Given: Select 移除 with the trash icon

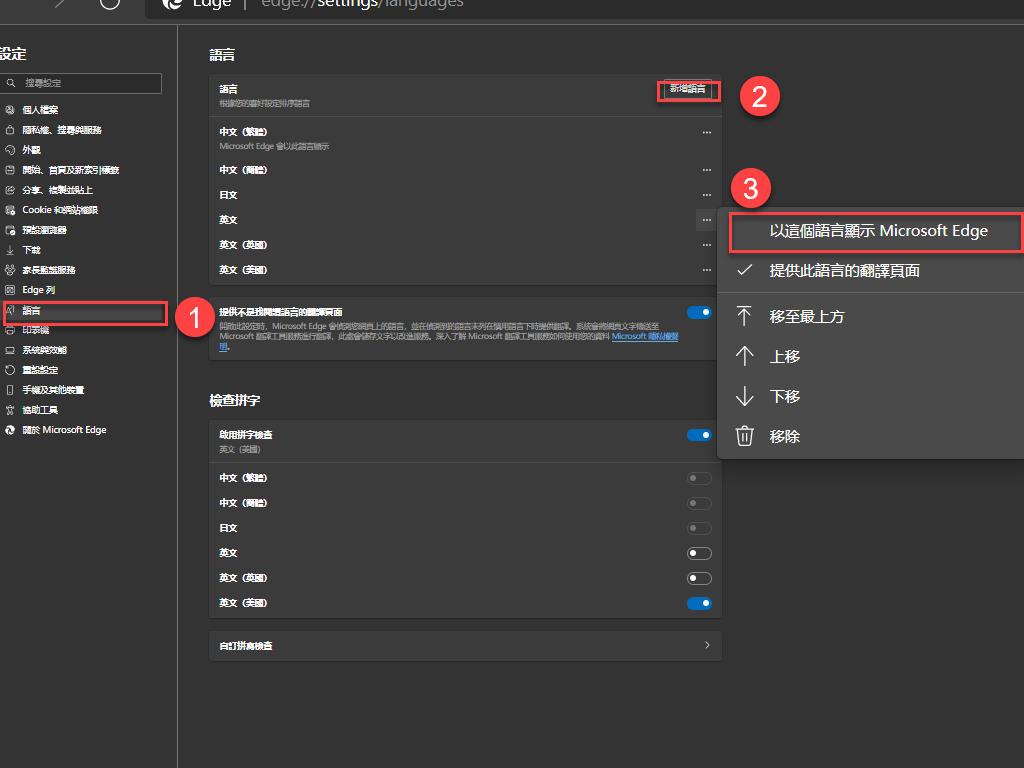Looking at the screenshot, I should click(871, 436).
